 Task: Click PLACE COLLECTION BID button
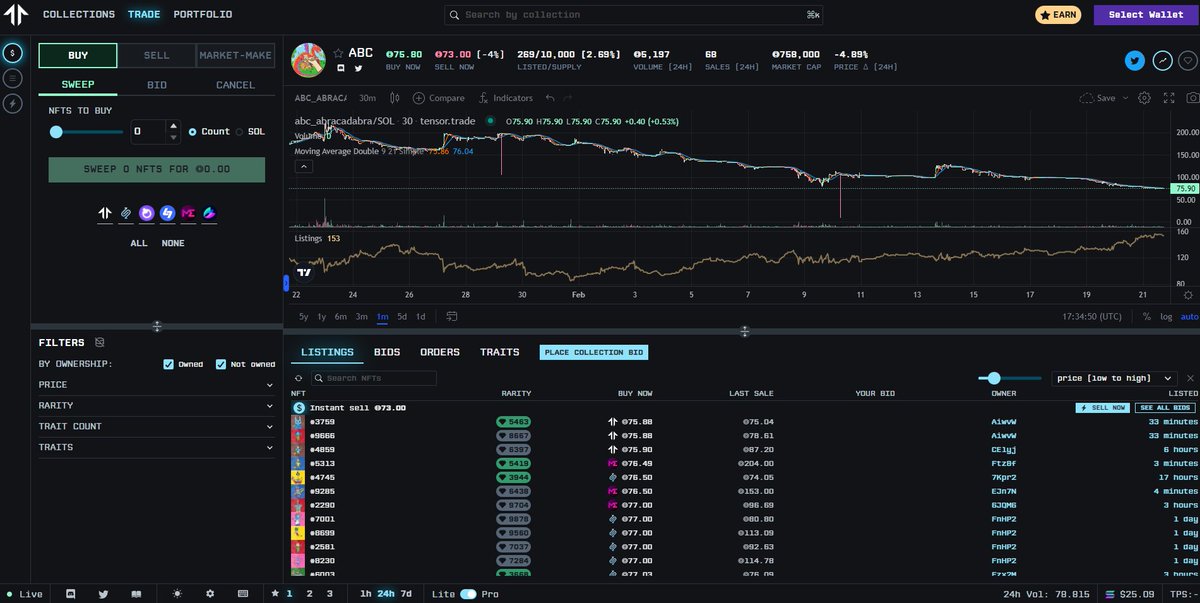(x=593, y=352)
